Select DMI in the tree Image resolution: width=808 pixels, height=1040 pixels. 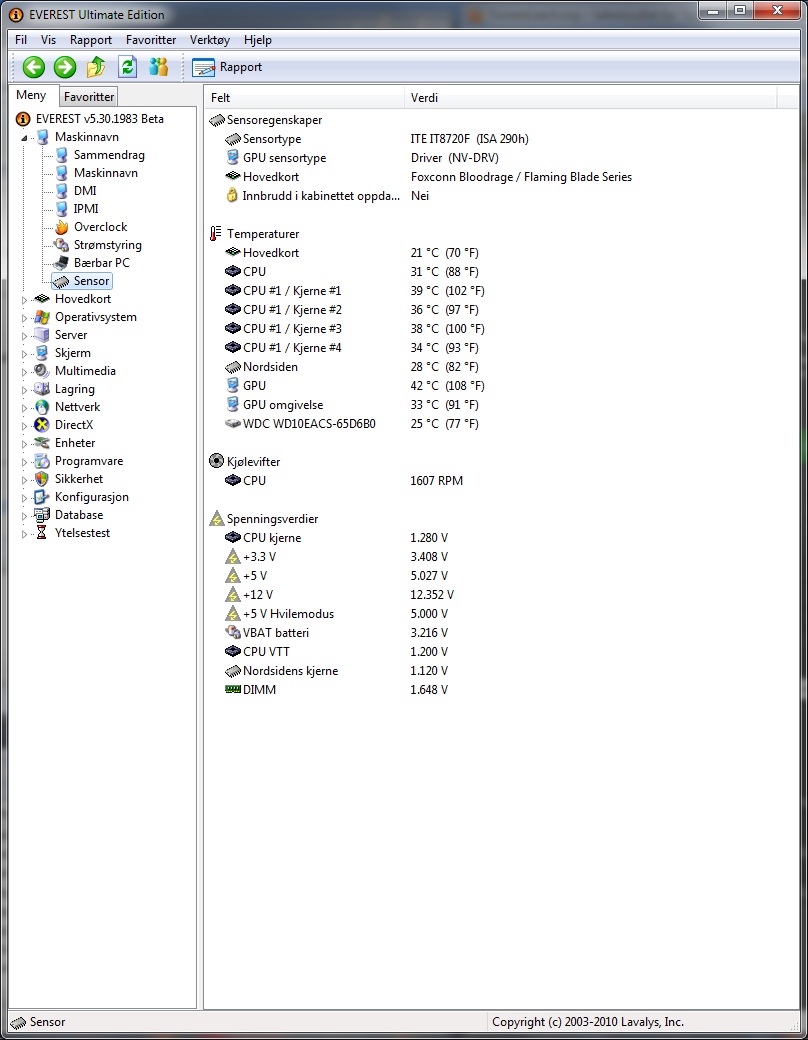85,191
